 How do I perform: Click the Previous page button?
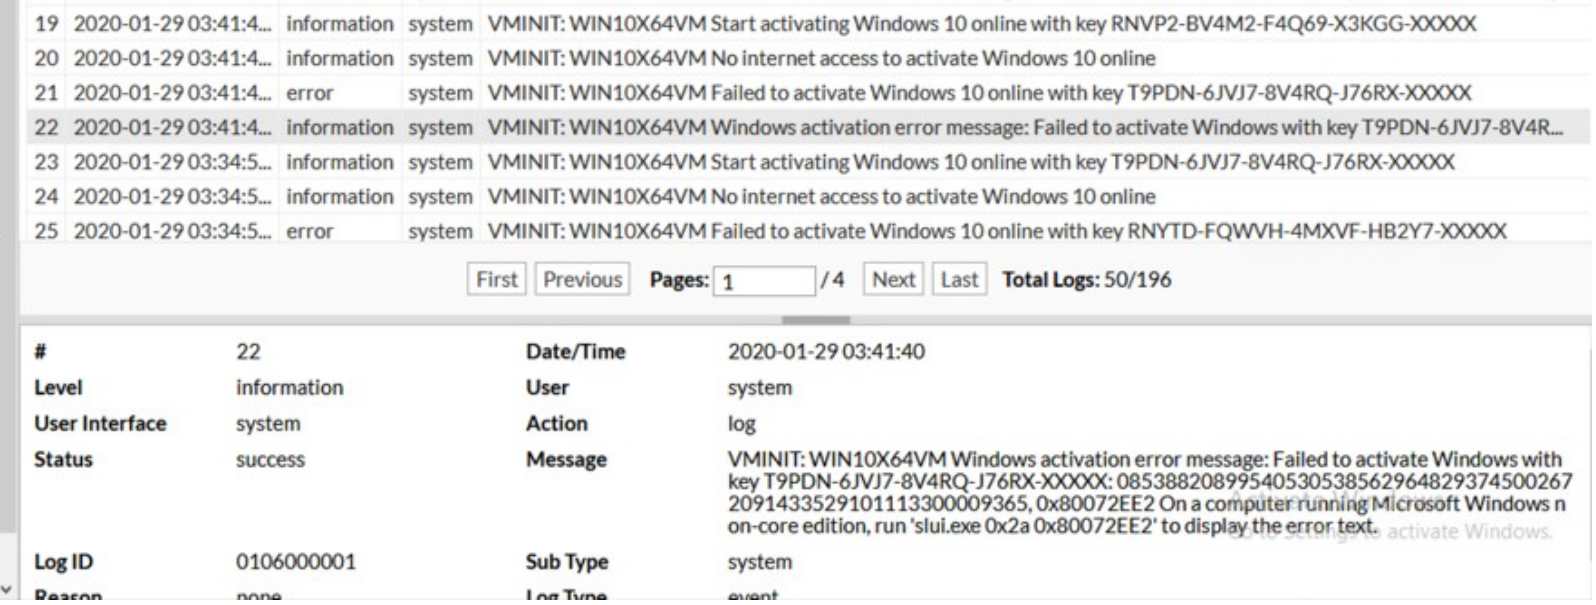(582, 280)
